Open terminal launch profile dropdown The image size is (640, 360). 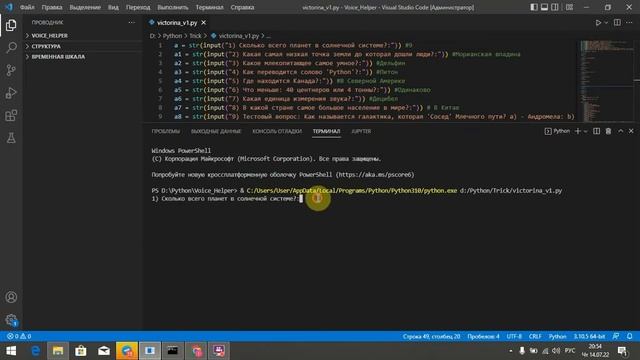[x=586, y=131]
